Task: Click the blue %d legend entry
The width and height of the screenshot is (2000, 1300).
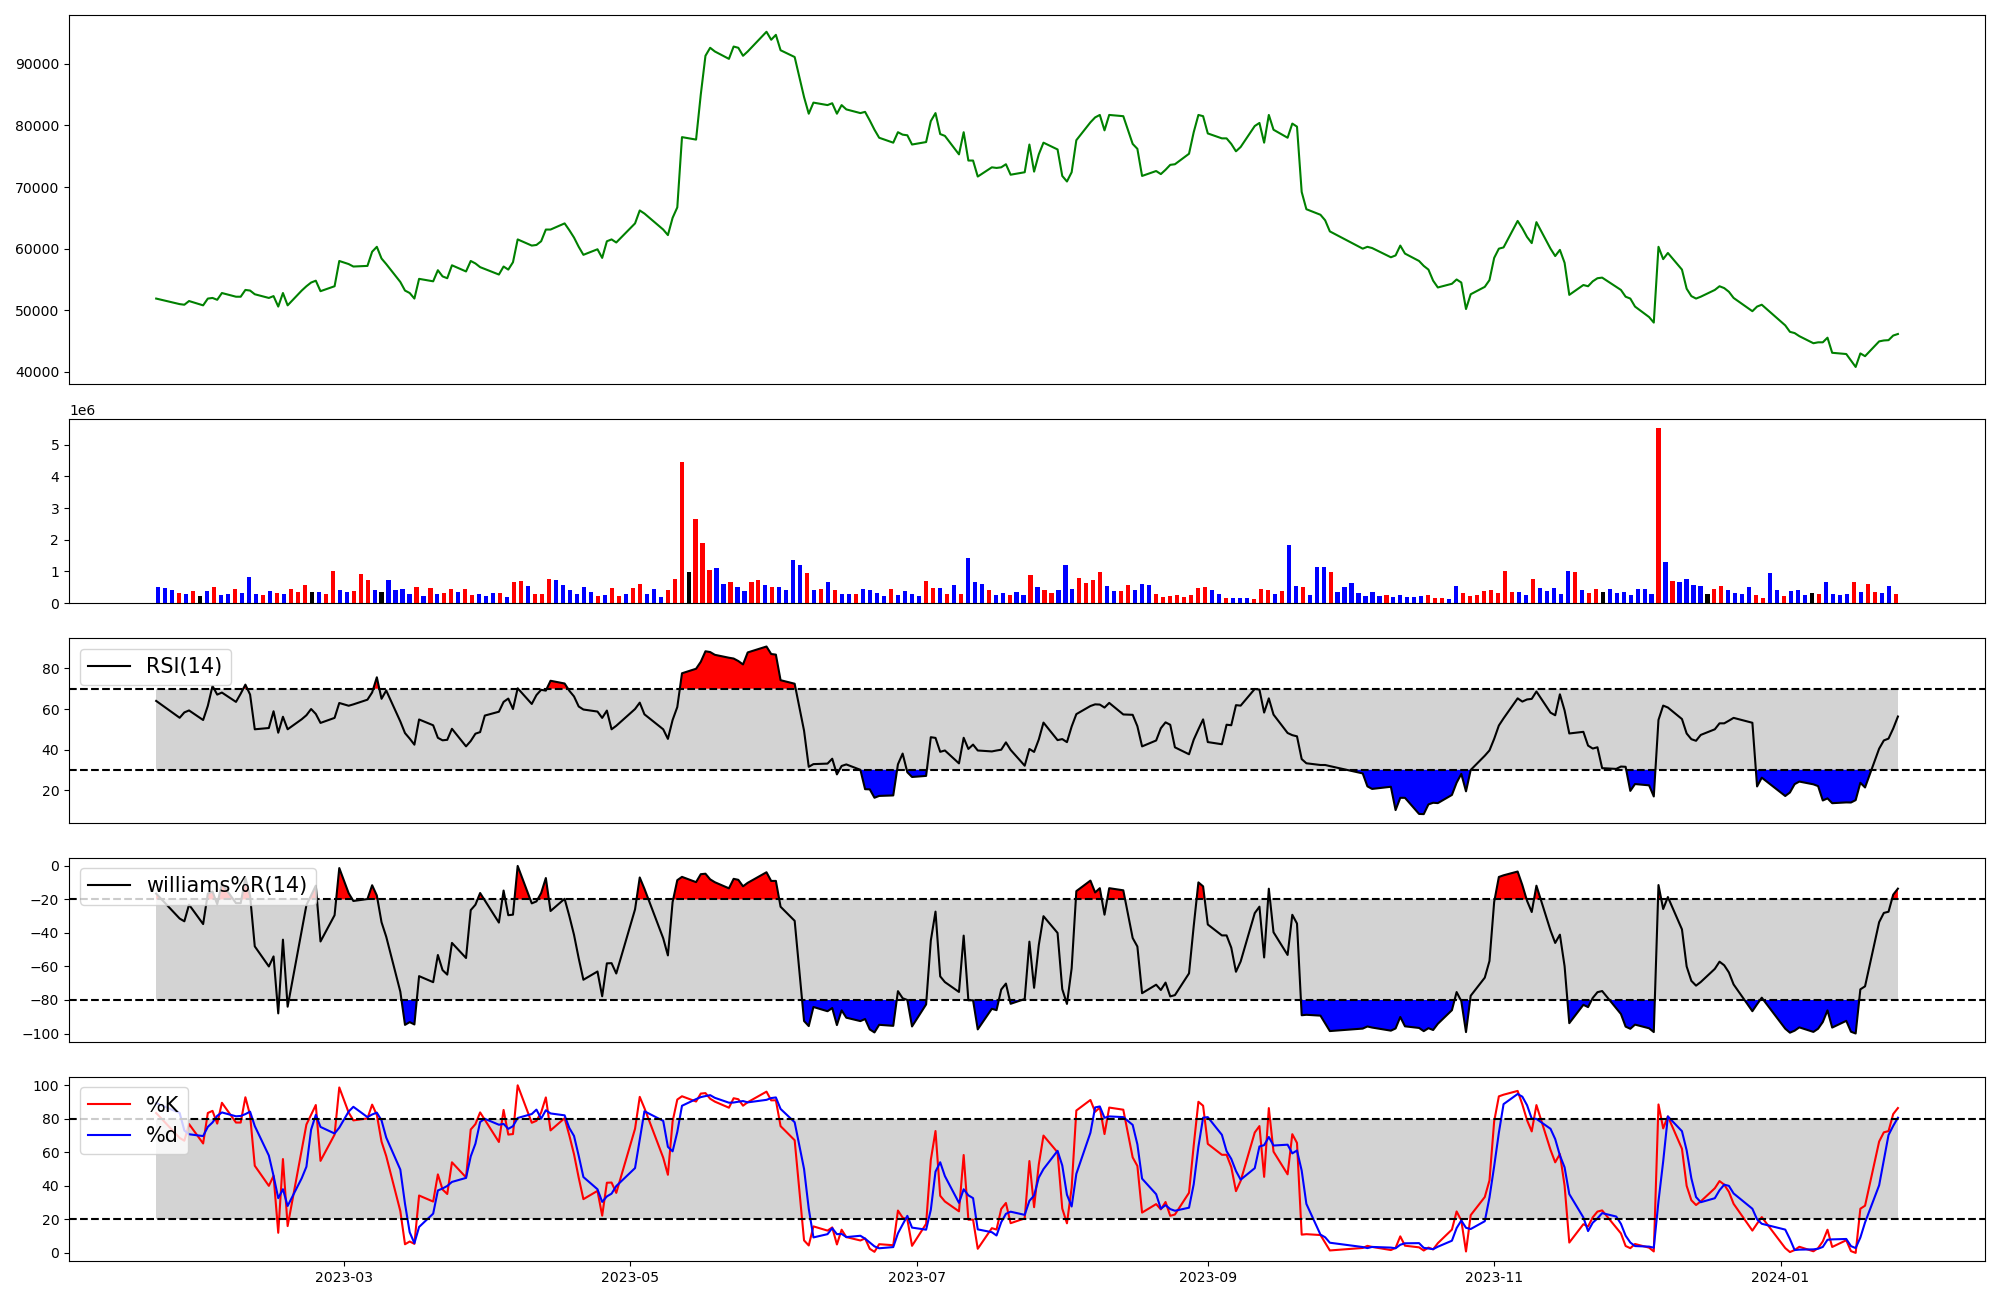Action: click(x=161, y=1135)
